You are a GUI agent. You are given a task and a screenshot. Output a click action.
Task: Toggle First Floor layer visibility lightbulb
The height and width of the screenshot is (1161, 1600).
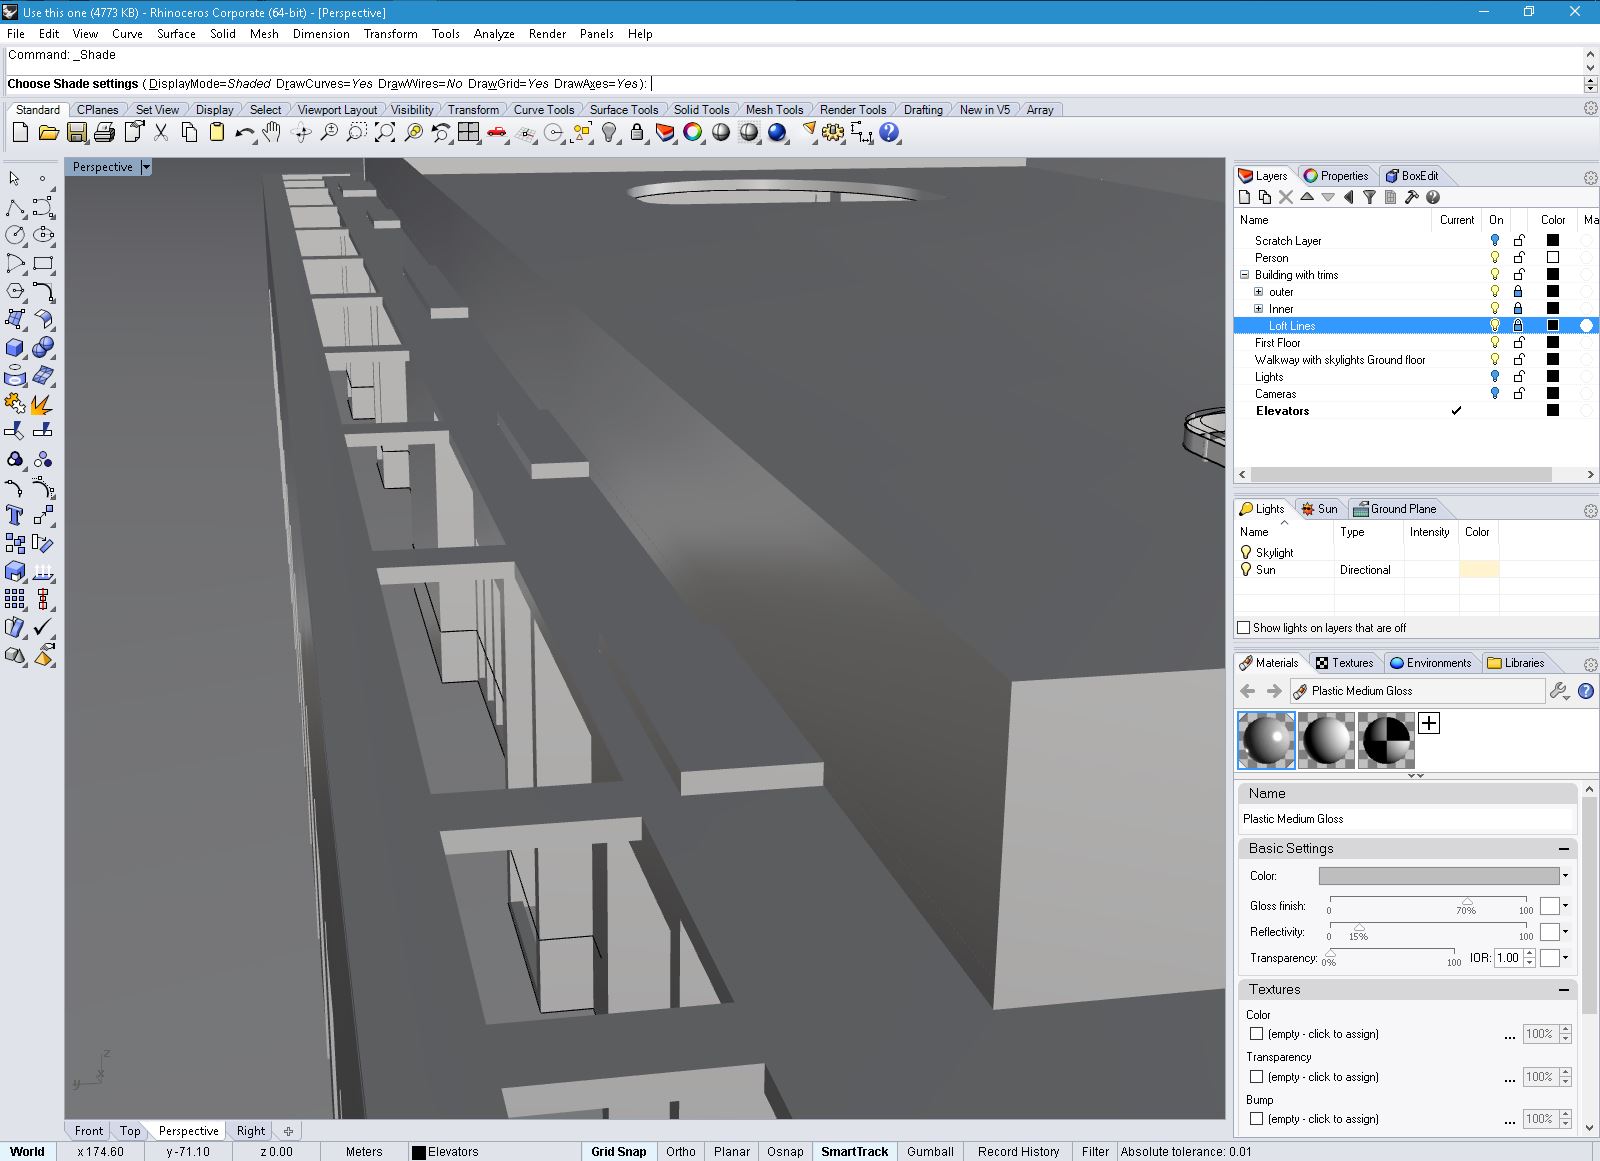[x=1495, y=342]
